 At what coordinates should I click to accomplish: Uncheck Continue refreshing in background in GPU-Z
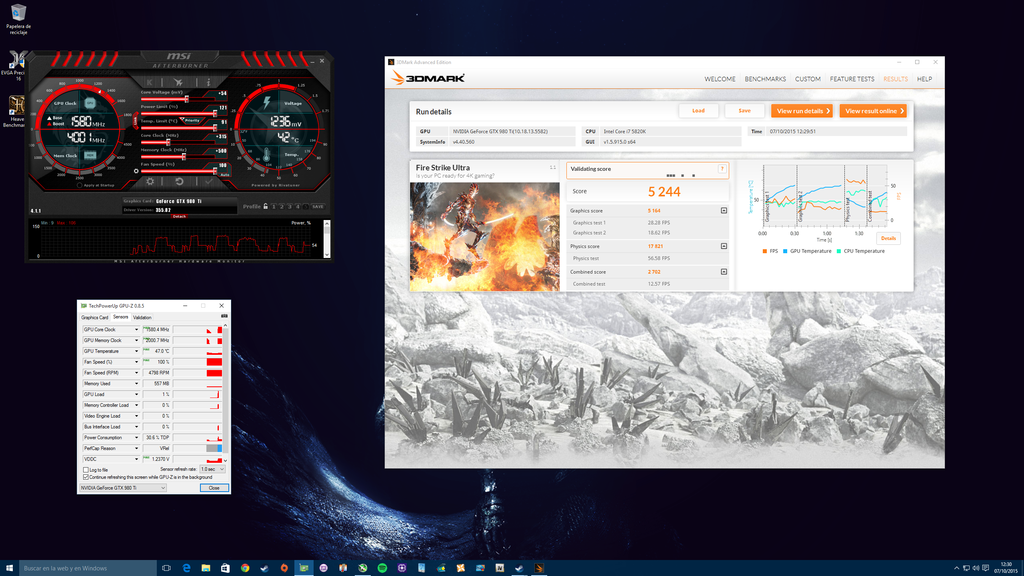coord(86,477)
